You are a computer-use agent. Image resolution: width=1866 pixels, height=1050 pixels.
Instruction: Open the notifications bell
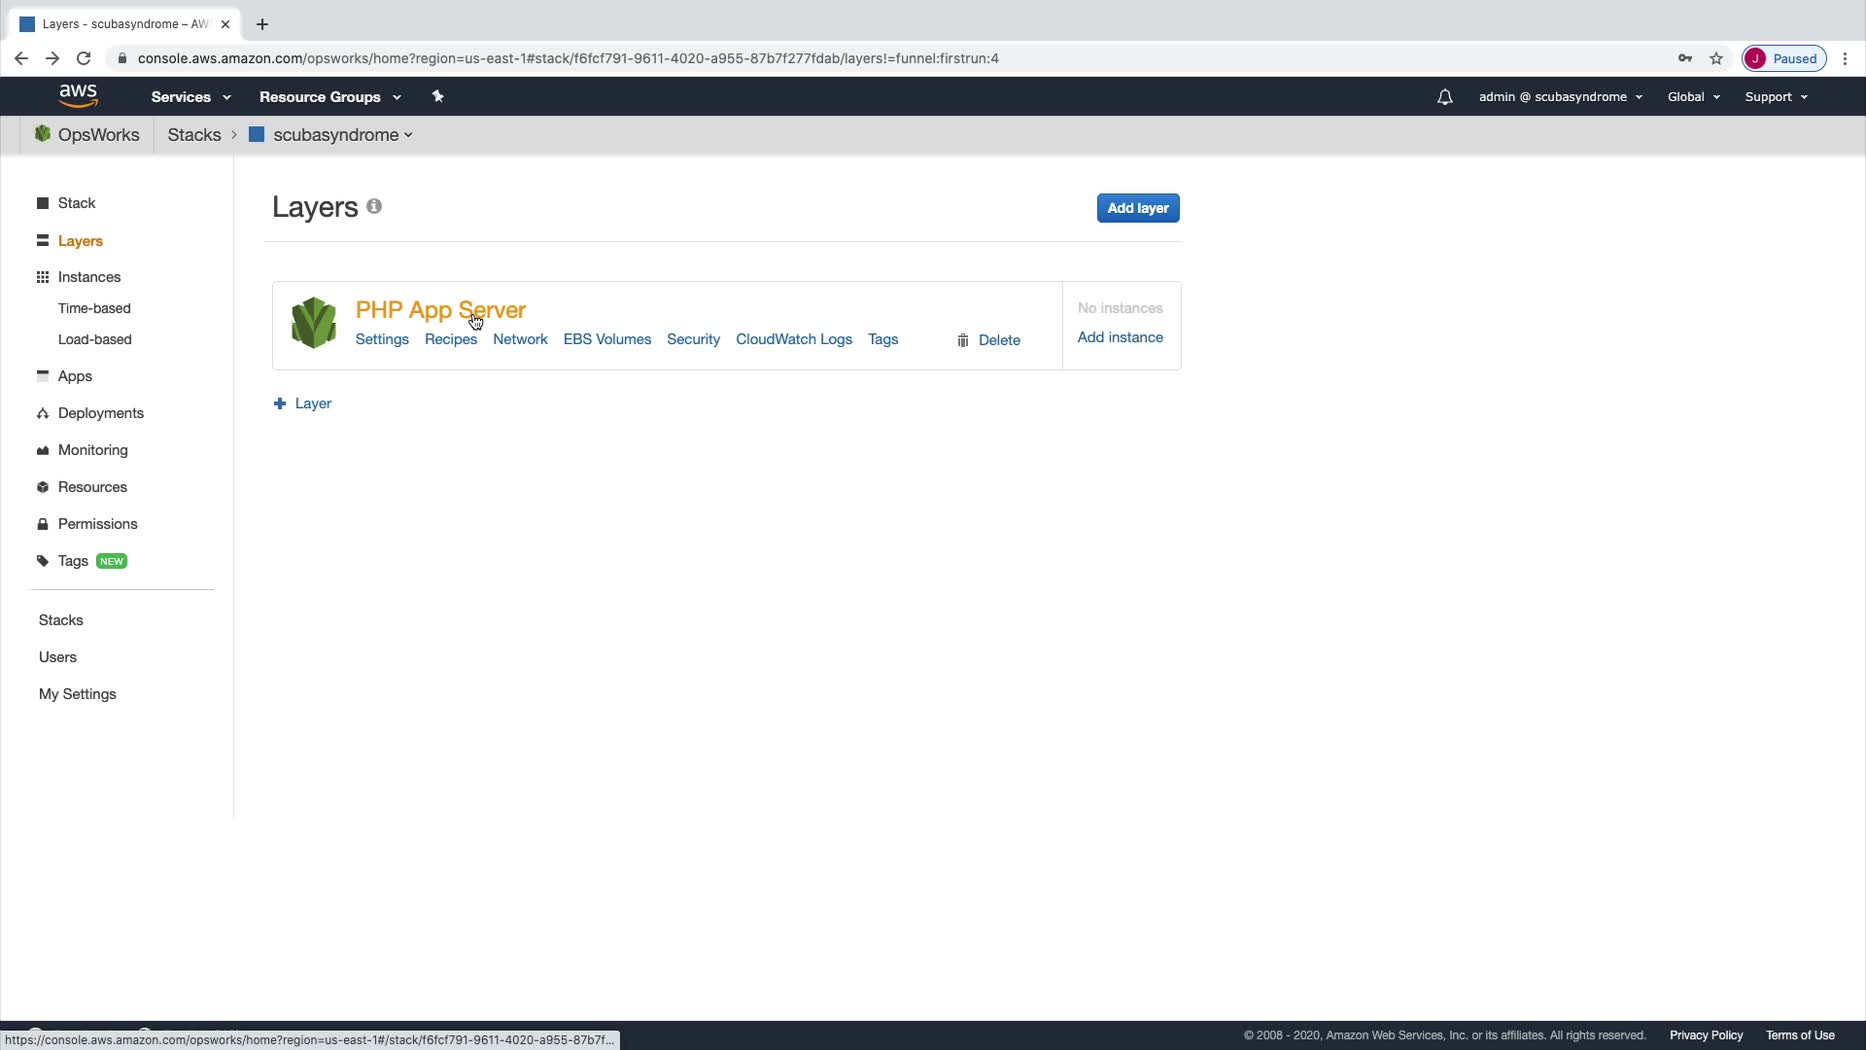(1444, 97)
